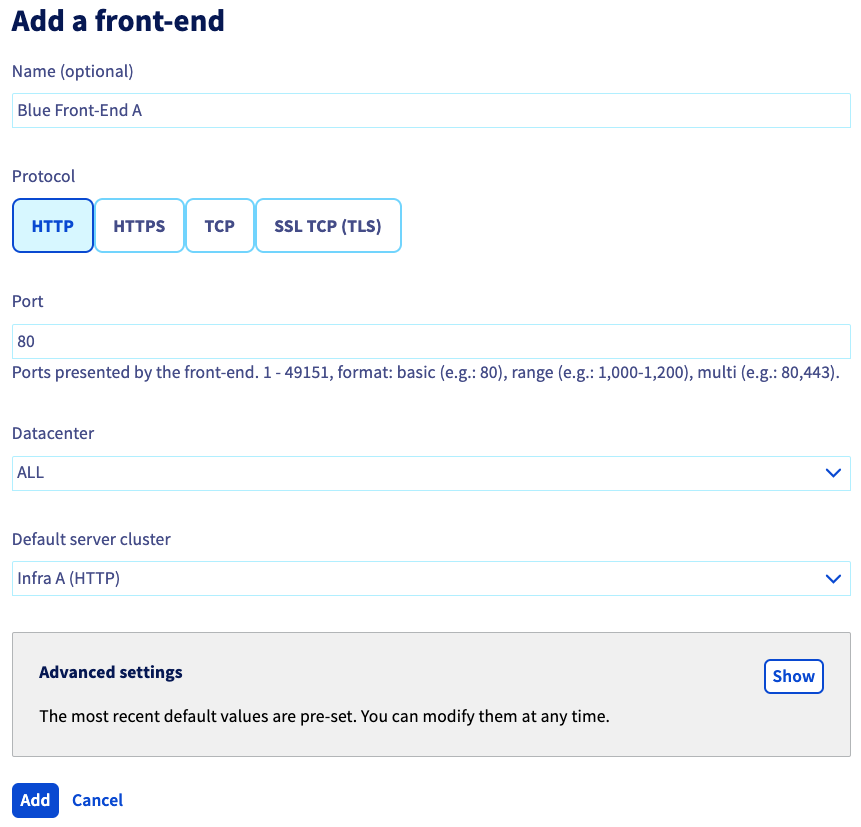Click the 'Port' label
Viewport: 861px width, 827px height.
27,301
